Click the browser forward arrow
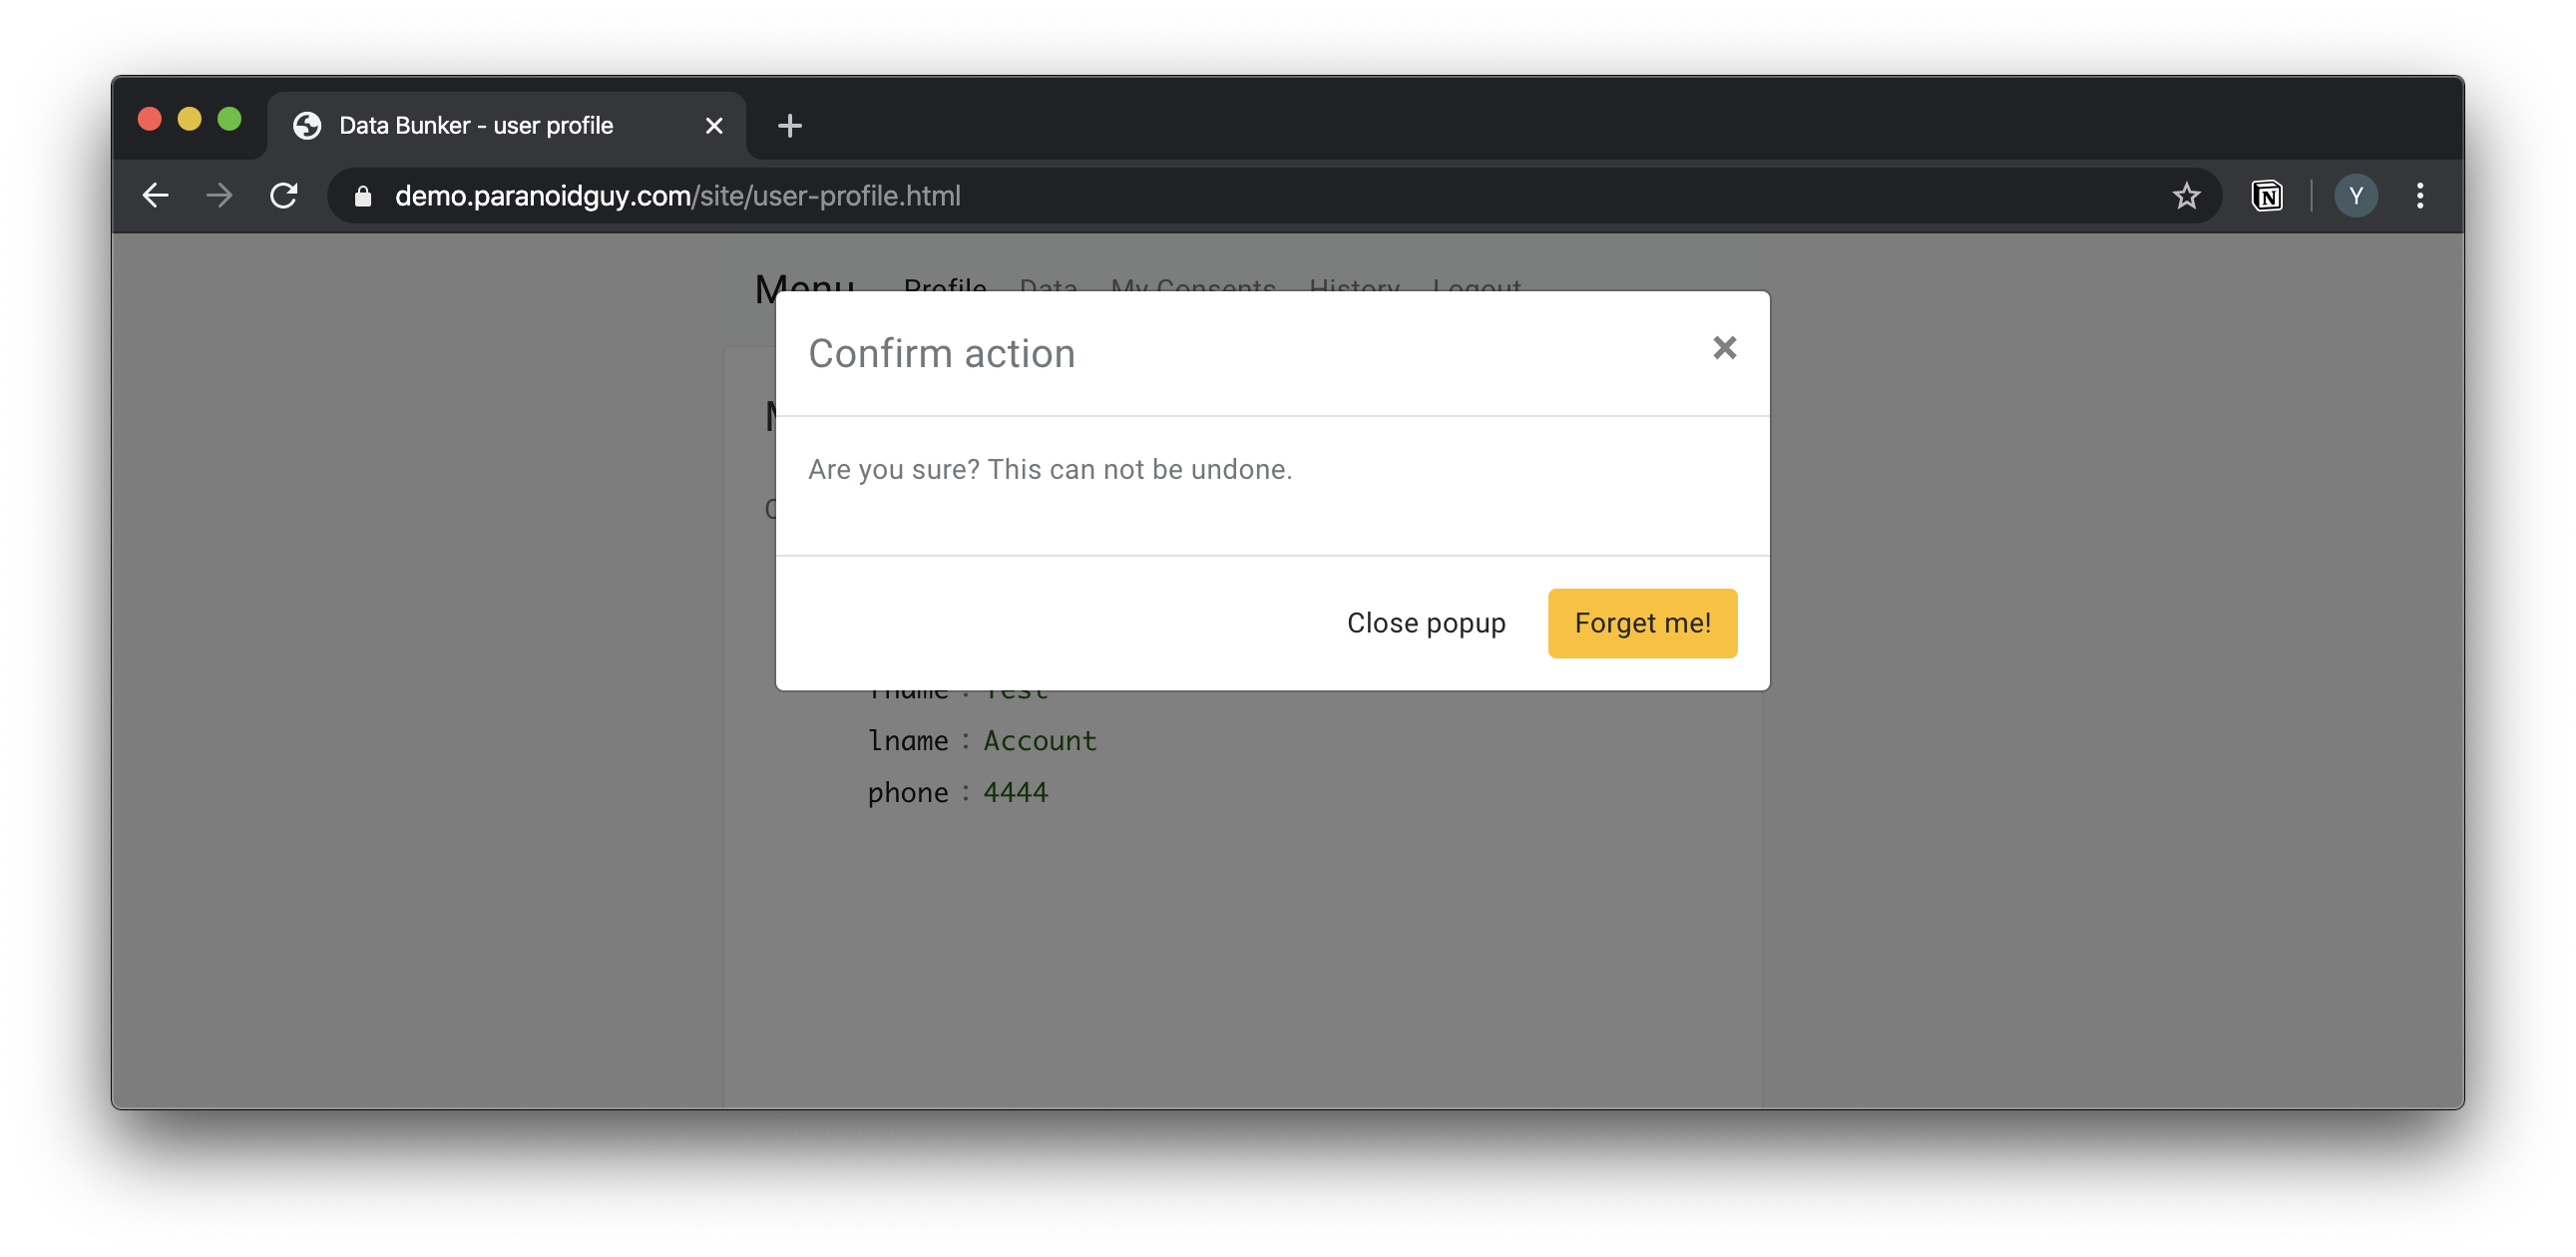The height and width of the screenshot is (1257, 2576). pos(219,196)
